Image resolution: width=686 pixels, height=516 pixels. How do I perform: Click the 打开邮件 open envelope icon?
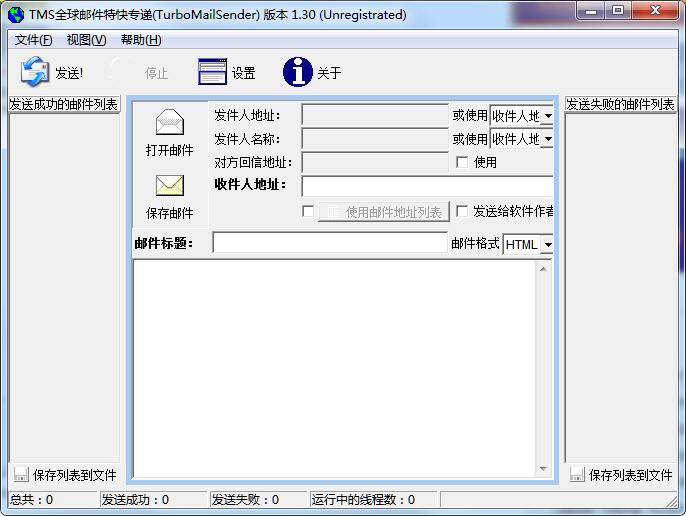click(x=170, y=123)
